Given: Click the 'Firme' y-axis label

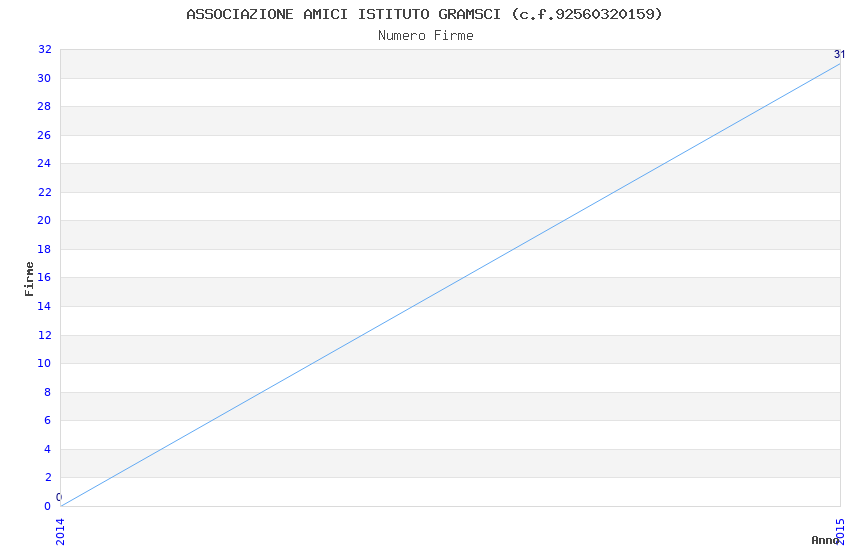Looking at the screenshot, I should (x=29, y=279).
